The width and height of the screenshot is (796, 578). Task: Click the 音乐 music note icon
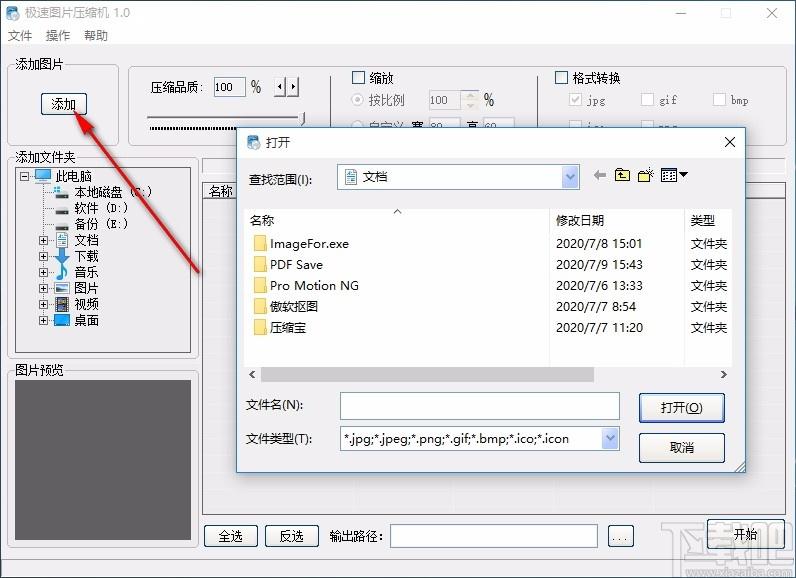tap(61, 272)
